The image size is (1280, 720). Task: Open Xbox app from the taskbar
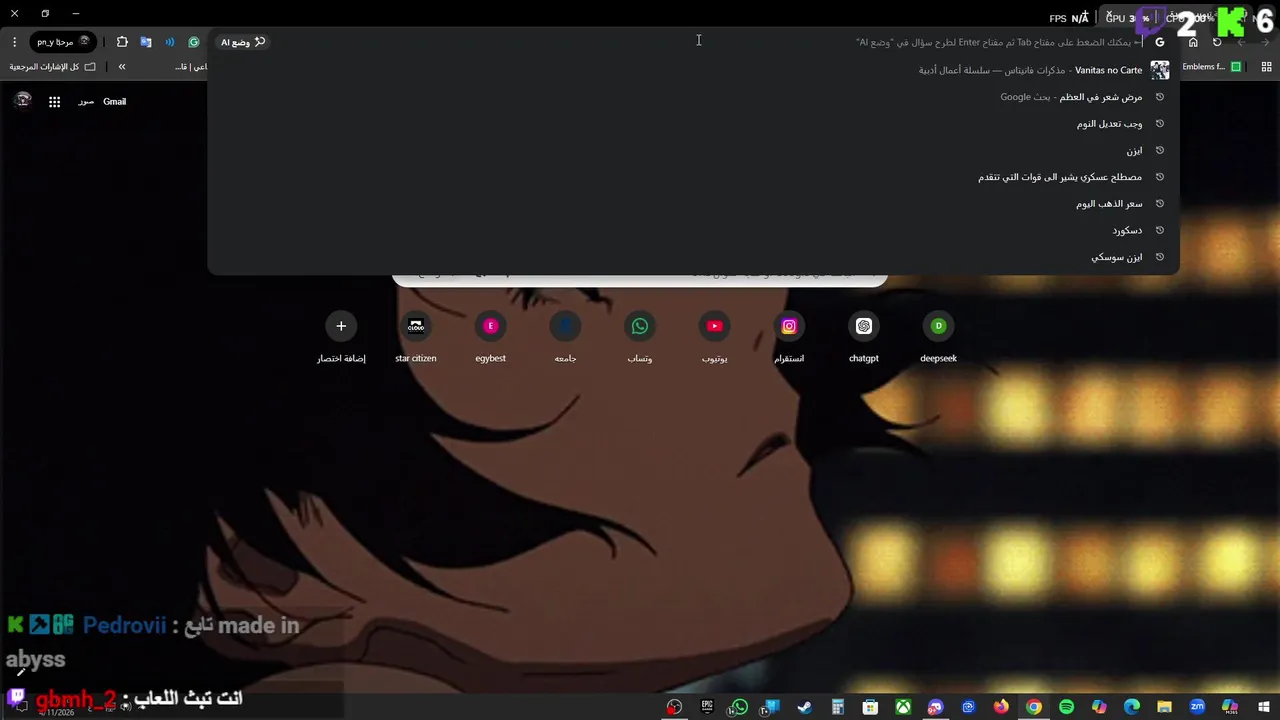(902, 707)
